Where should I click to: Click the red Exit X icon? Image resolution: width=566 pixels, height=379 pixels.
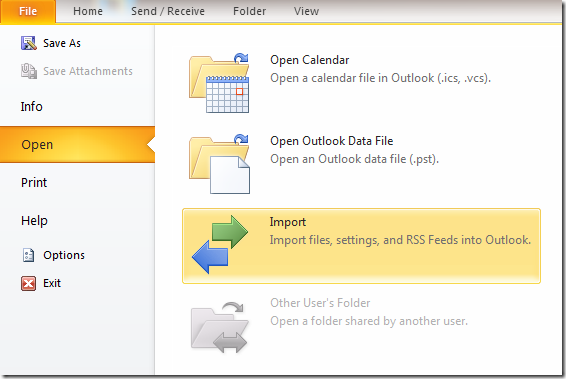pyautogui.click(x=29, y=283)
